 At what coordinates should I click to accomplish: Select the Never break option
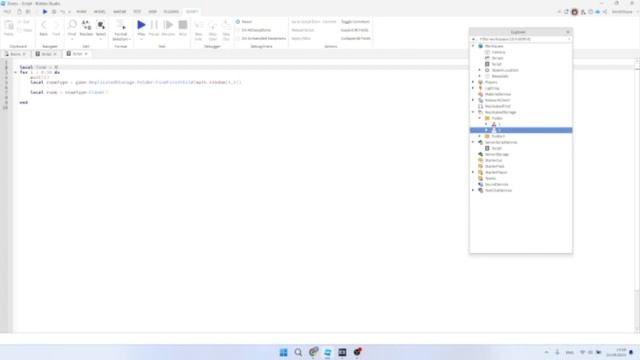click(244, 22)
